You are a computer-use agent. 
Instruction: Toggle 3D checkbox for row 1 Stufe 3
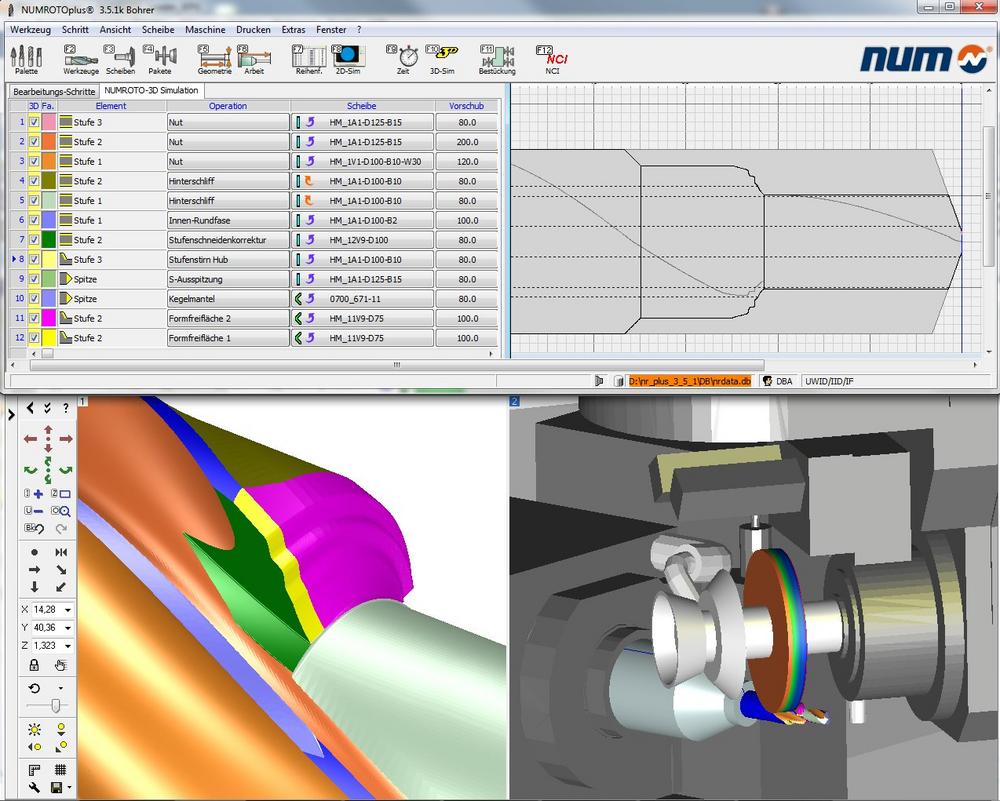(34, 122)
